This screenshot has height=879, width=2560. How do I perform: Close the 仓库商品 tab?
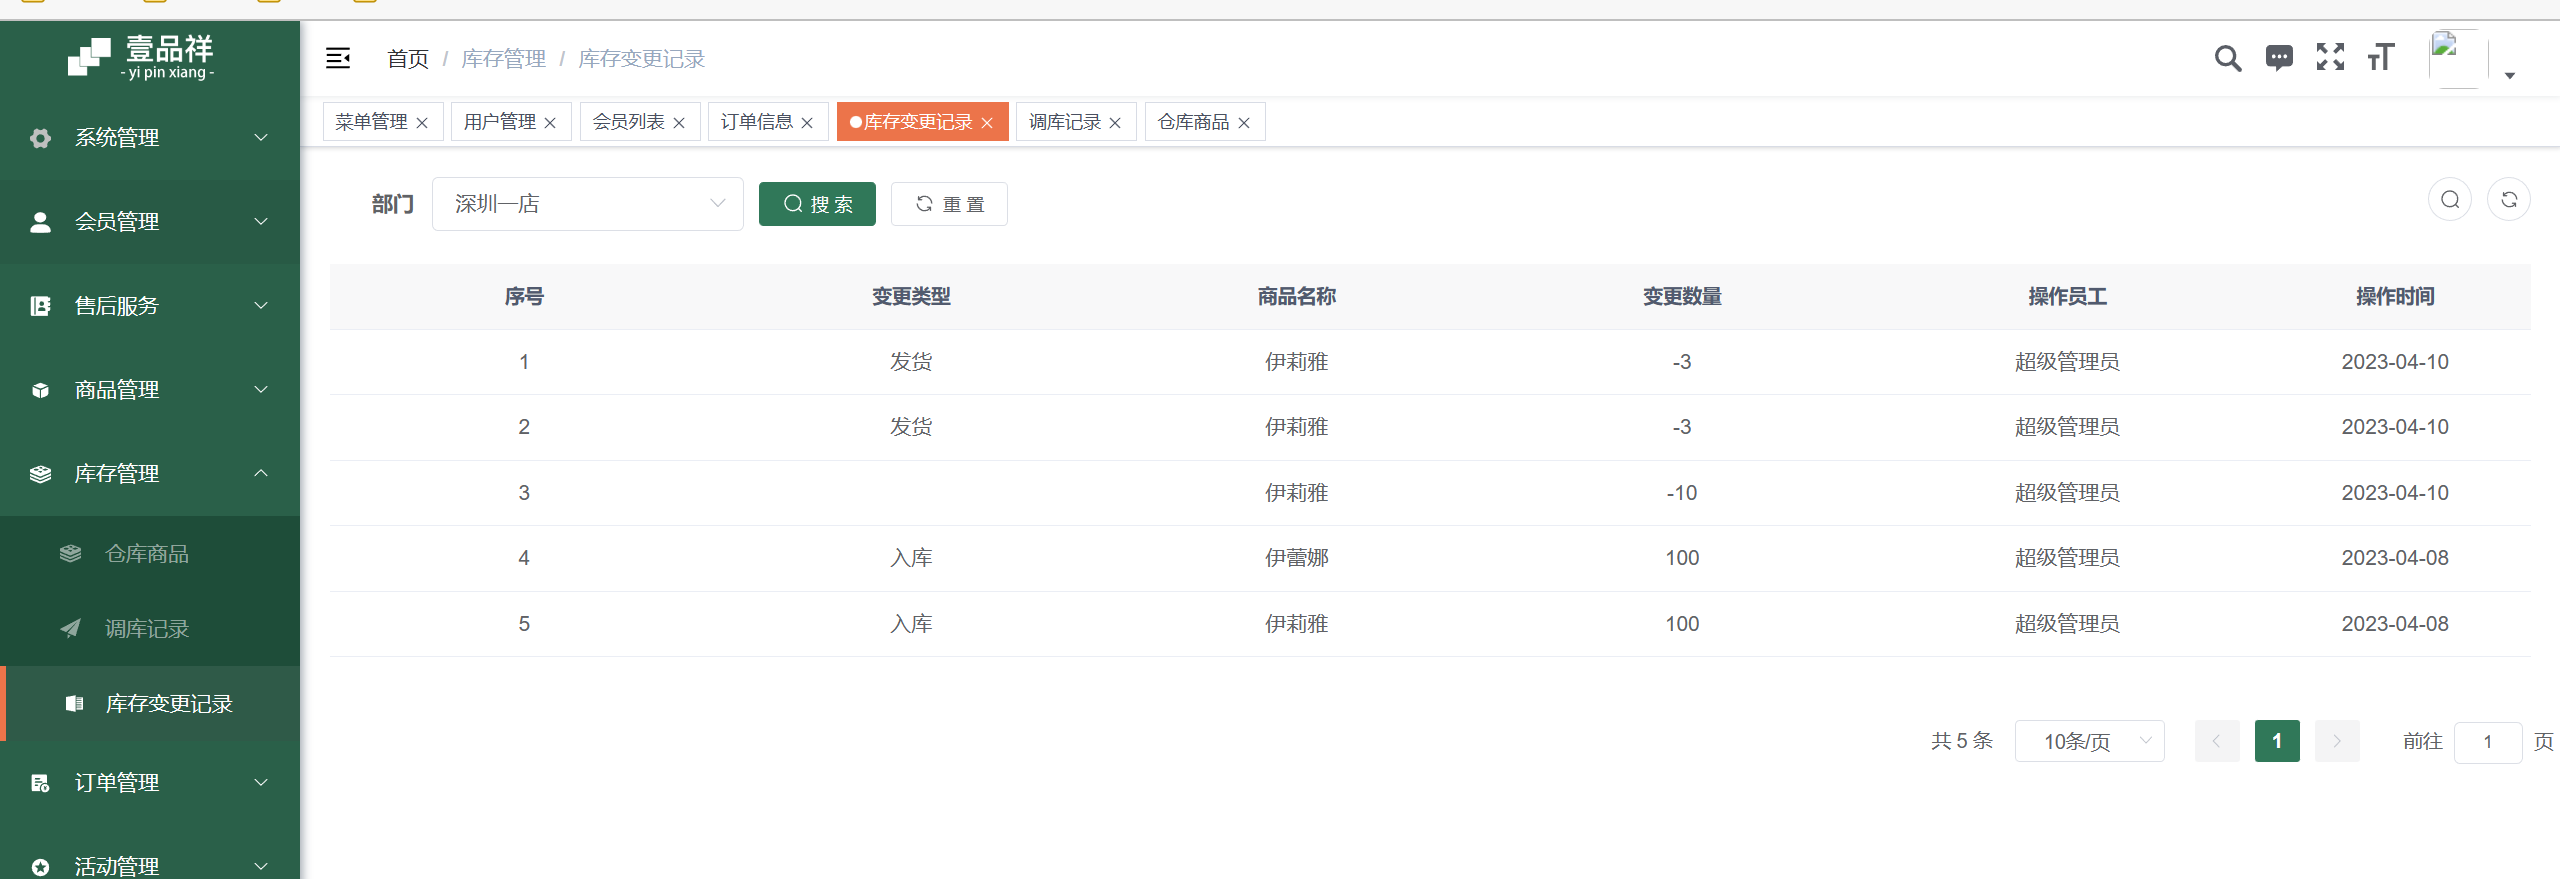pyautogui.click(x=1244, y=123)
